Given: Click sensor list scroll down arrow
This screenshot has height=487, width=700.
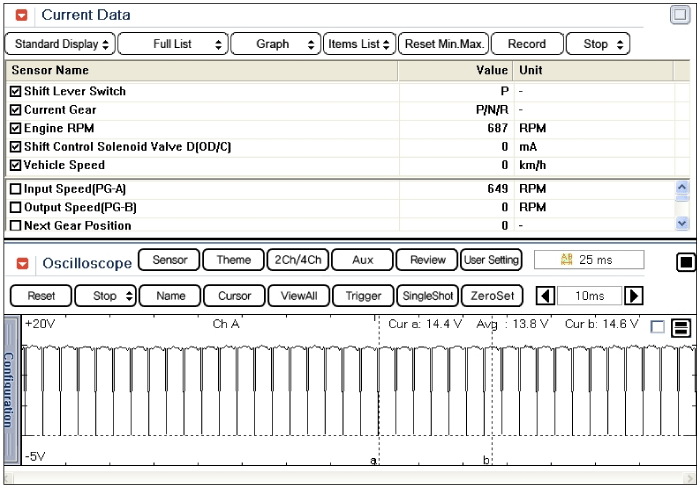Looking at the screenshot, I should (x=682, y=222).
